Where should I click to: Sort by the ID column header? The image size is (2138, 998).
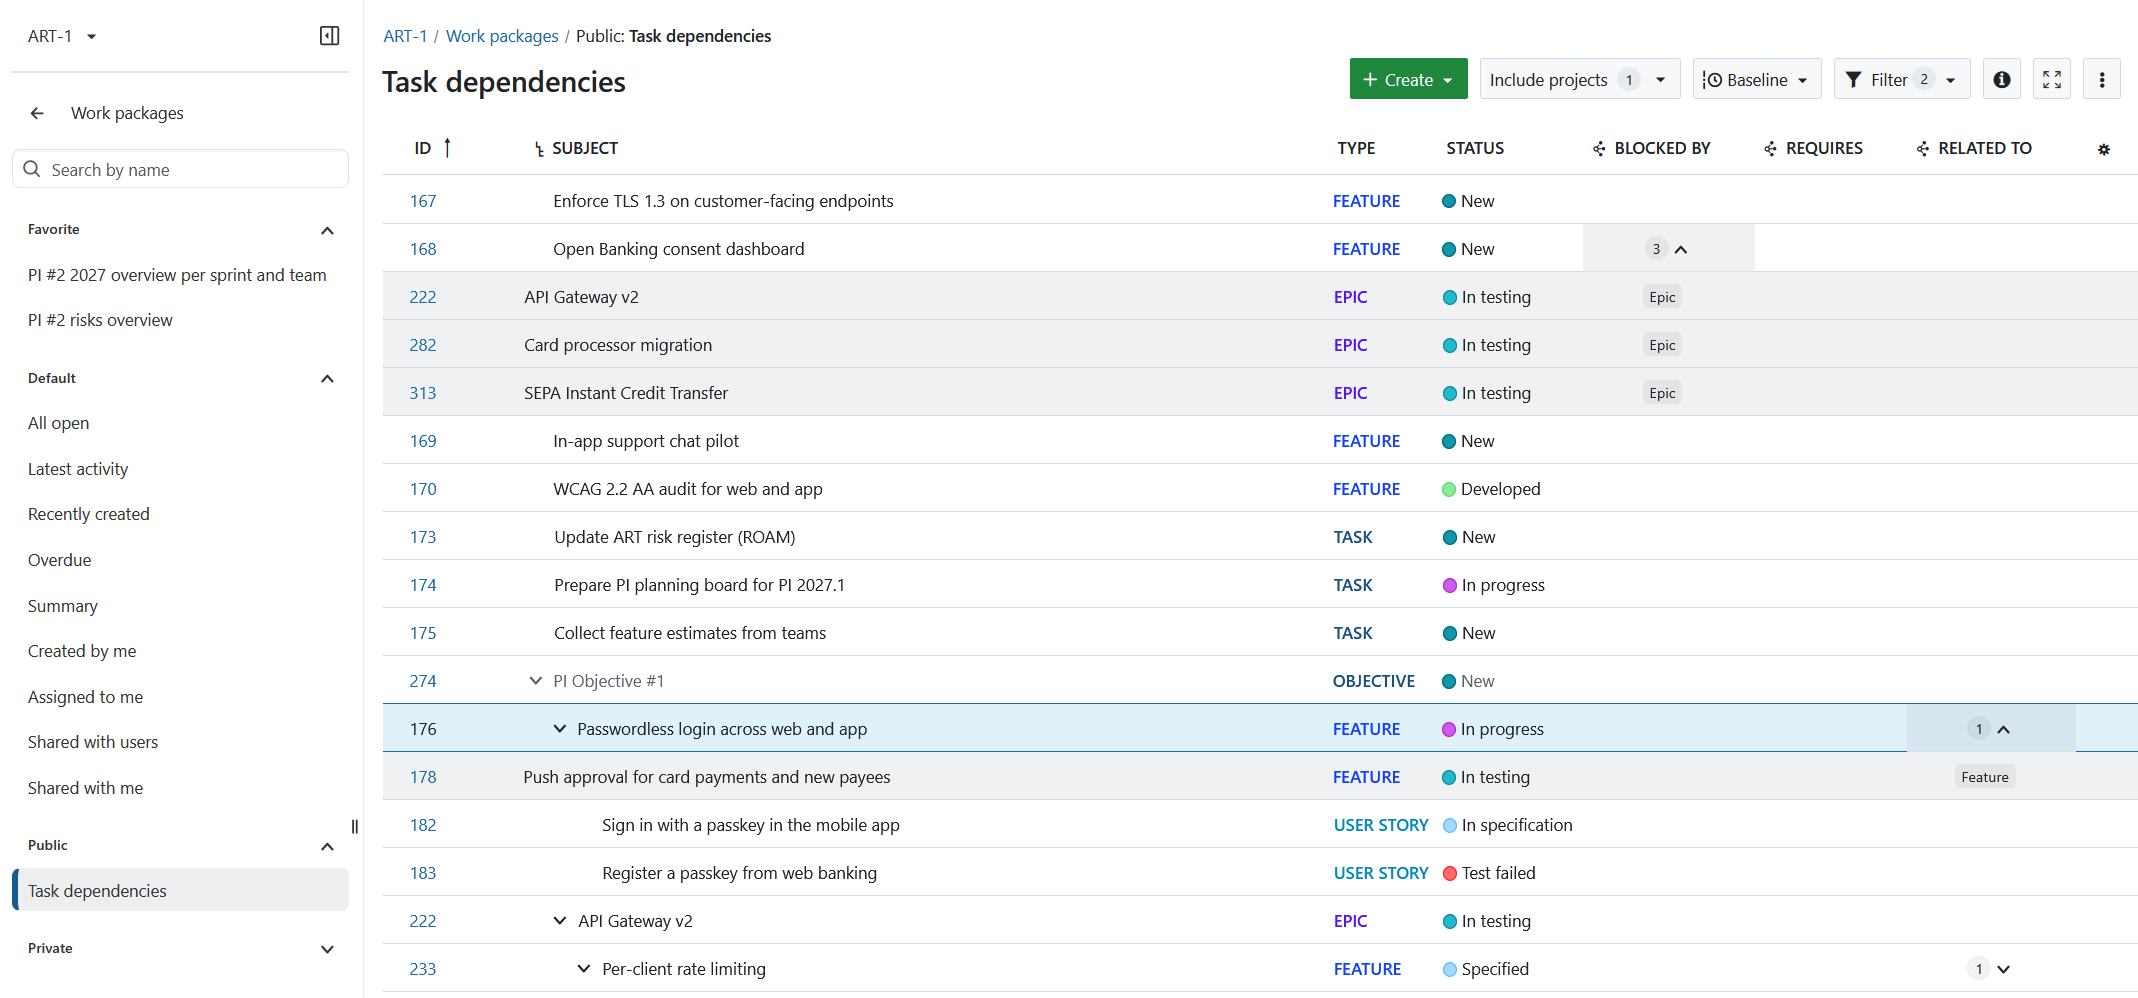(423, 148)
